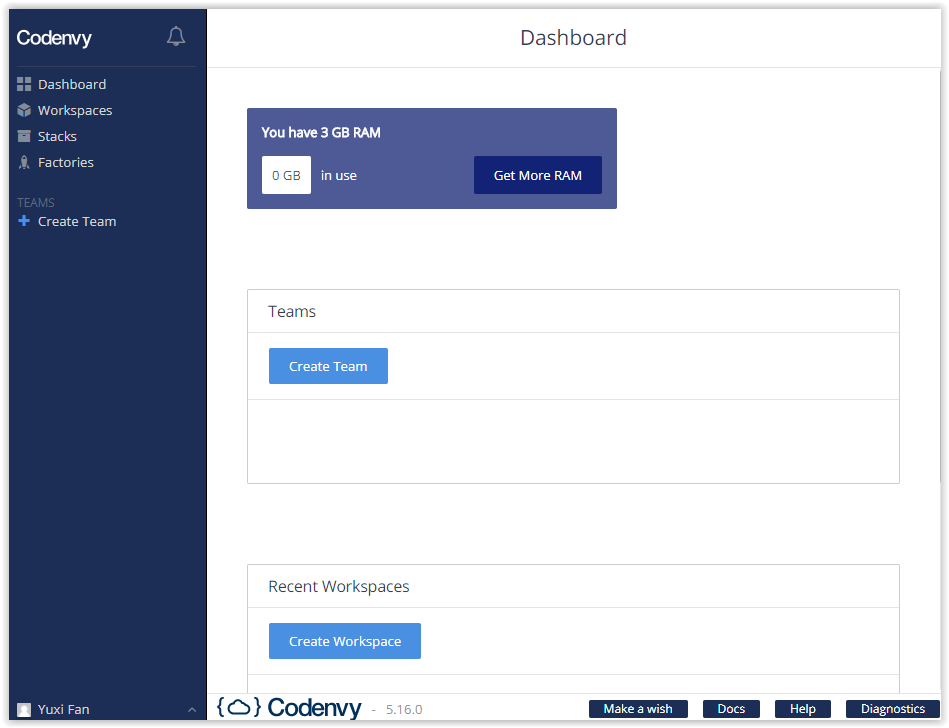
Task: Click the 0 GB usage box
Action: (x=286, y=175)
